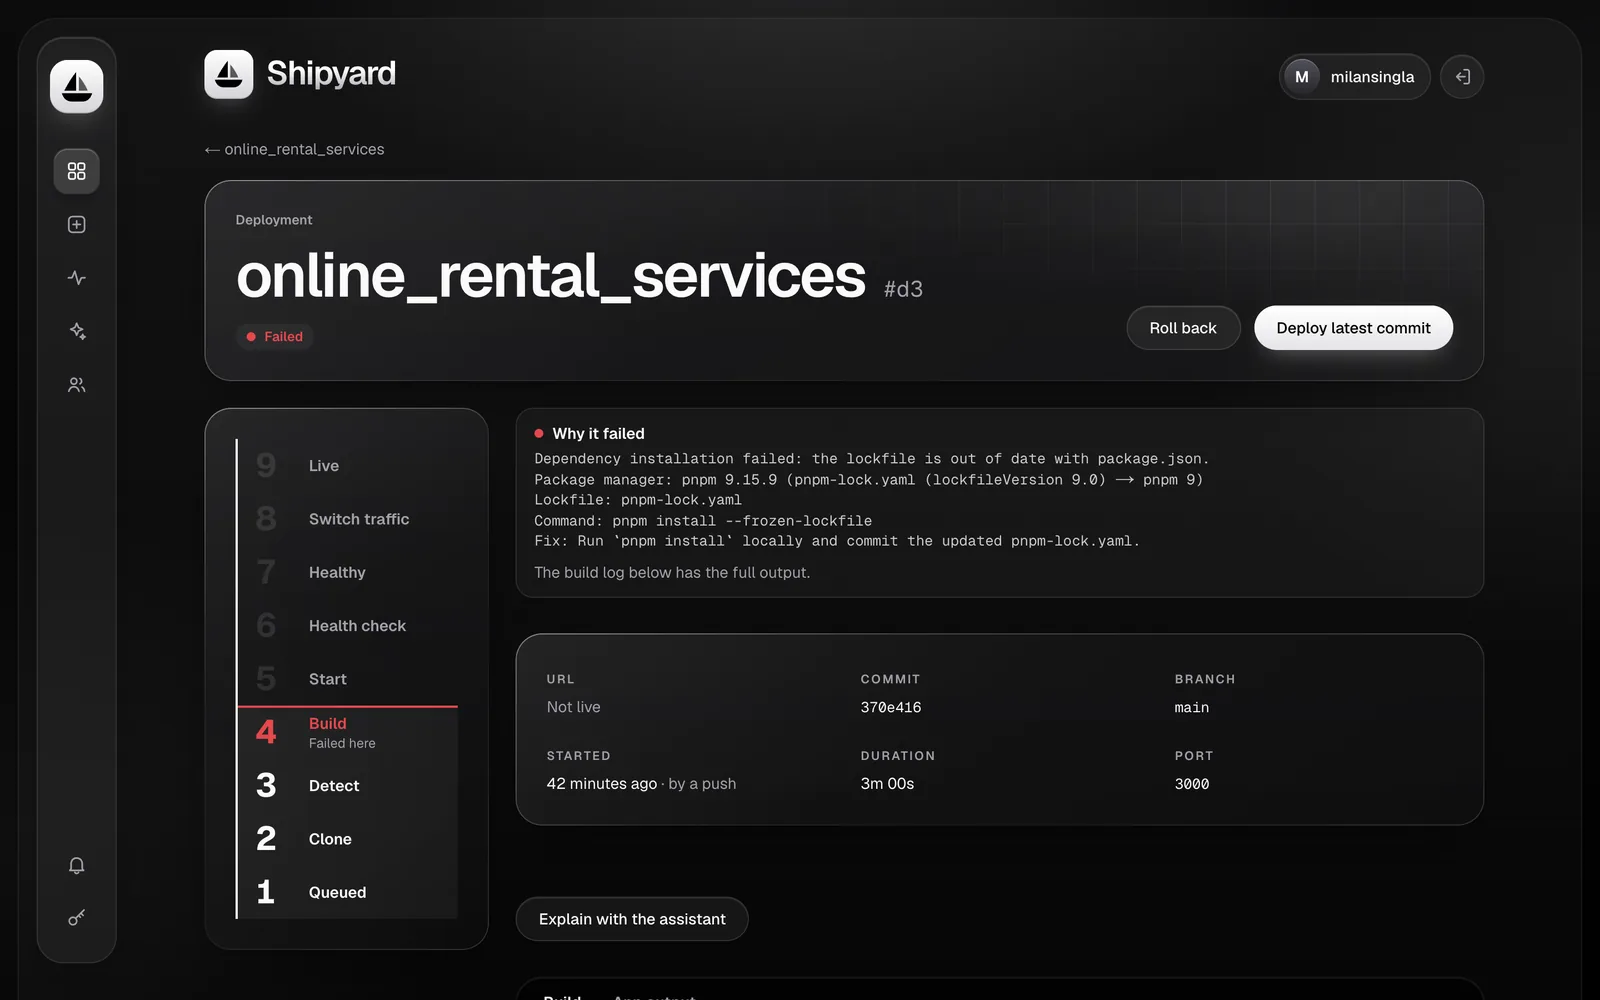Viewport: 1600px width, 1000px height.
Task: Click the Failed status badge
Action: click(x=275, y=337)
